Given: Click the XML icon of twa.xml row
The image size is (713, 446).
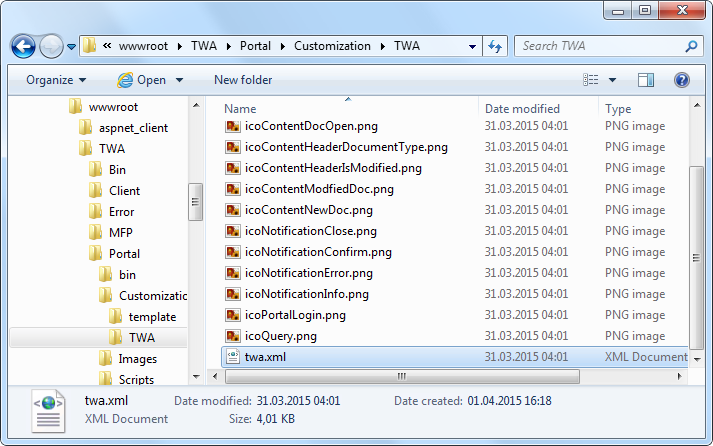Looking at the screenshot, I should 233,356.
